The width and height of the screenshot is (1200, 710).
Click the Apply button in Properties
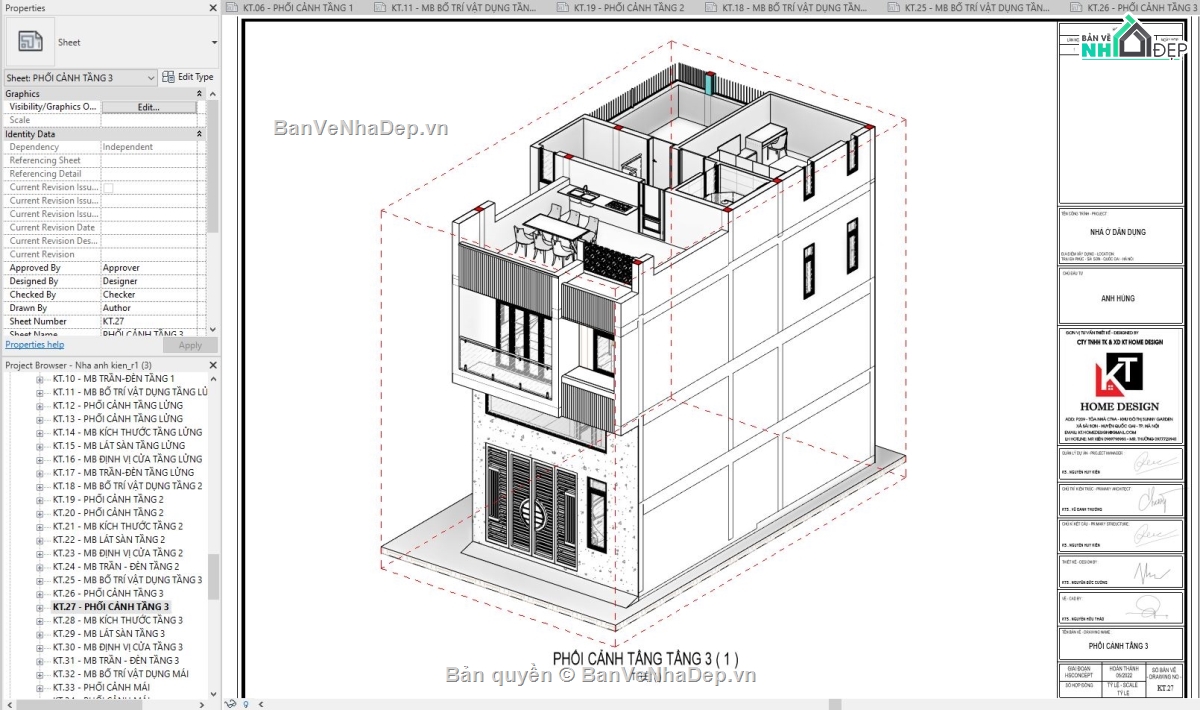190,345
